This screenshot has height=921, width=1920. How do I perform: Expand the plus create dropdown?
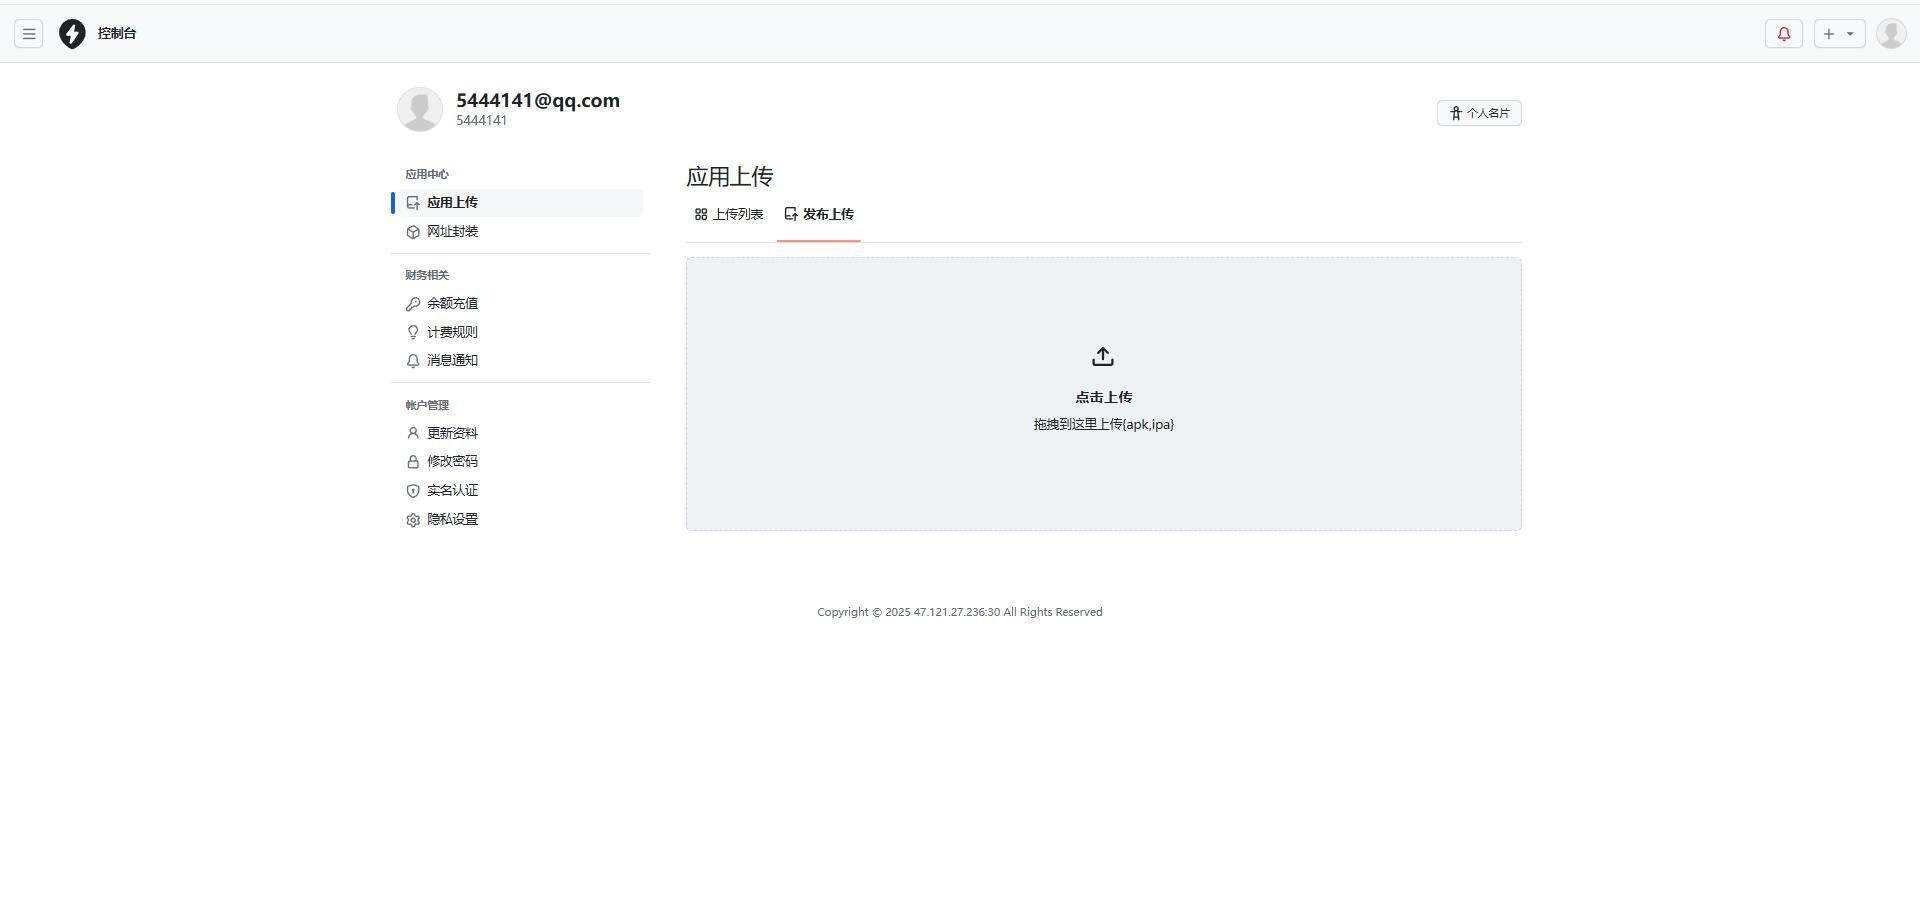[x=1839, y=34]
